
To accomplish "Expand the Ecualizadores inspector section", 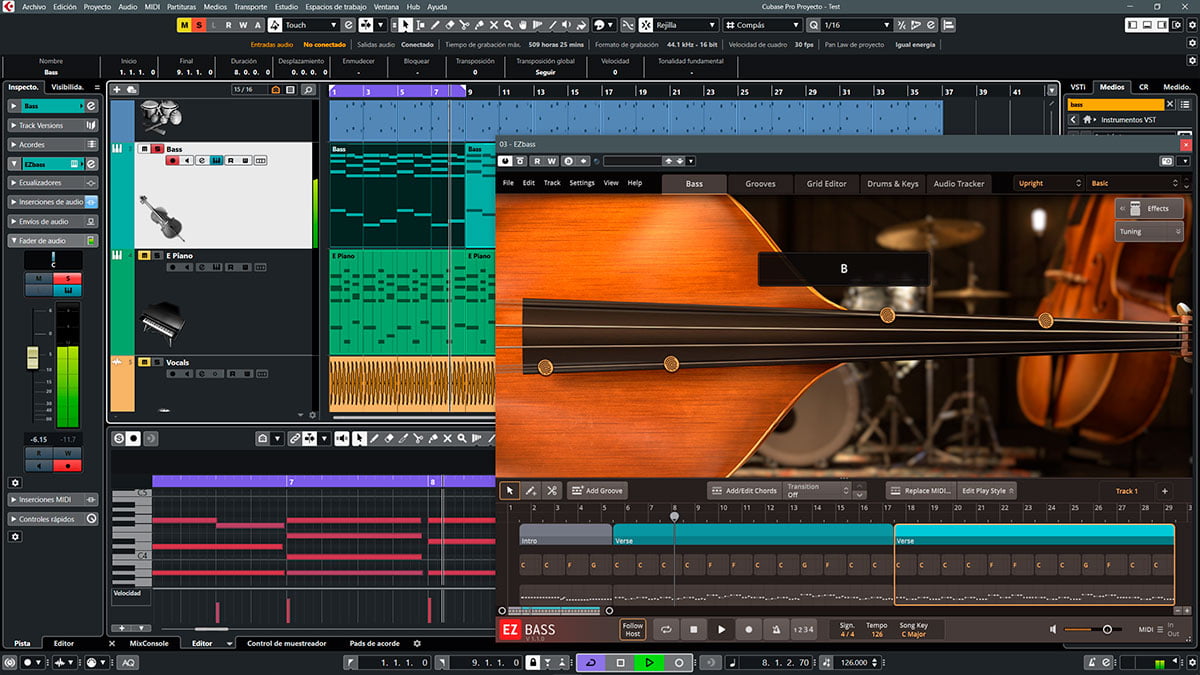I will click(x=53, y=183).
